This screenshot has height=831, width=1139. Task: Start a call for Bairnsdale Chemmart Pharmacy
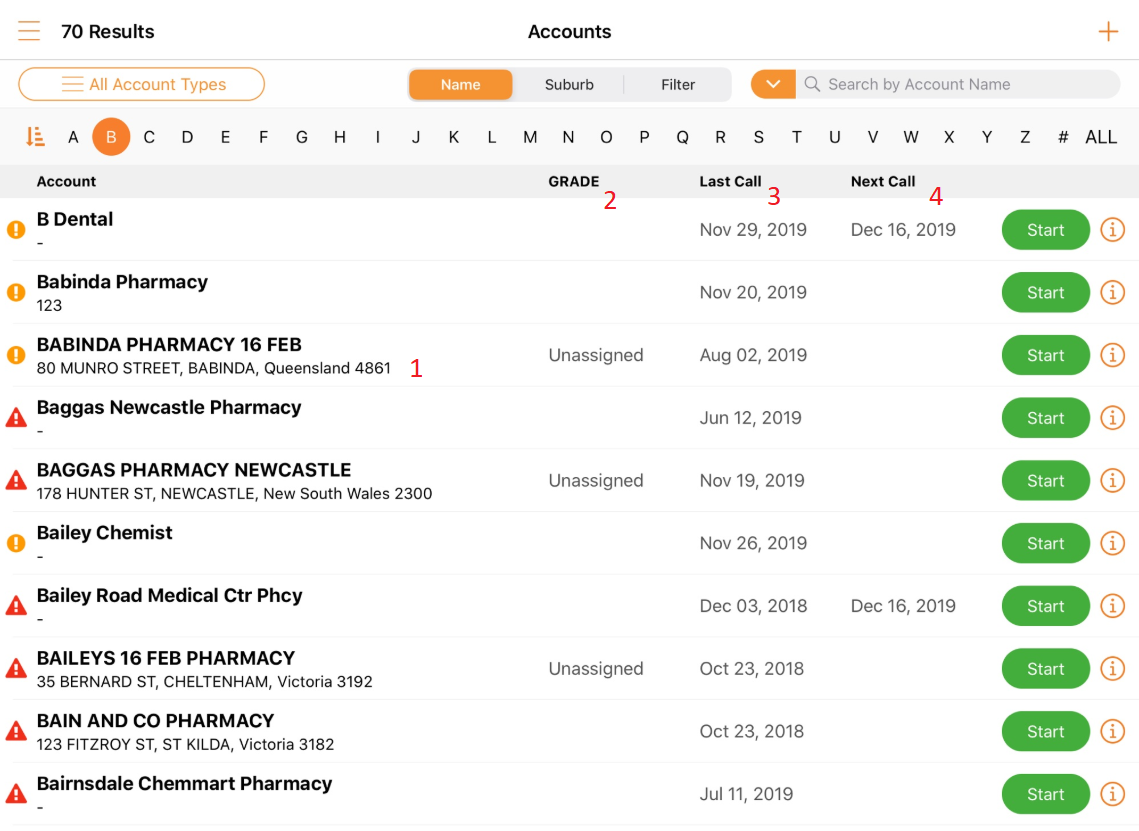pyautogui.click(x=1045, y=794)
